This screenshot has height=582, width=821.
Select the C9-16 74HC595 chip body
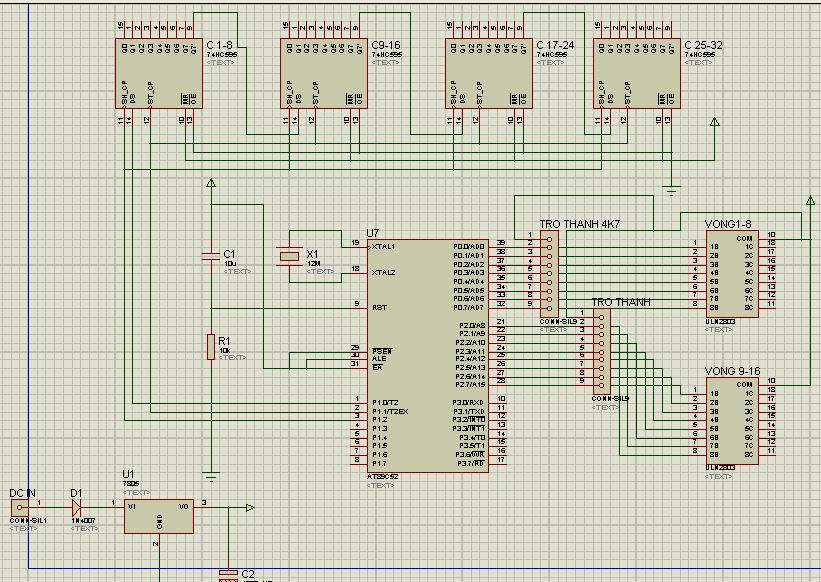324,73
